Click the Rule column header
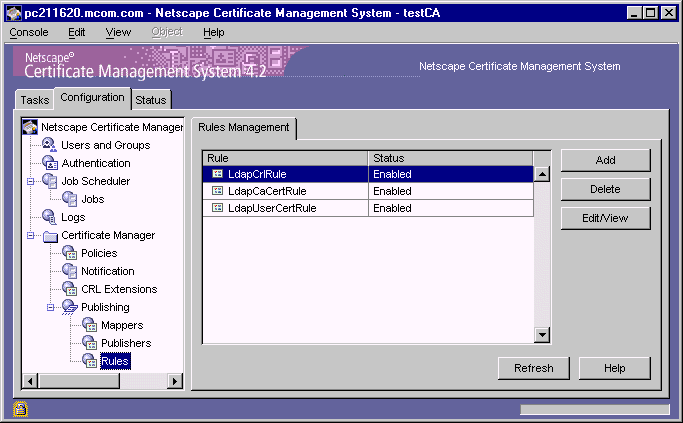Screen dimensions: 683x423 286,158
